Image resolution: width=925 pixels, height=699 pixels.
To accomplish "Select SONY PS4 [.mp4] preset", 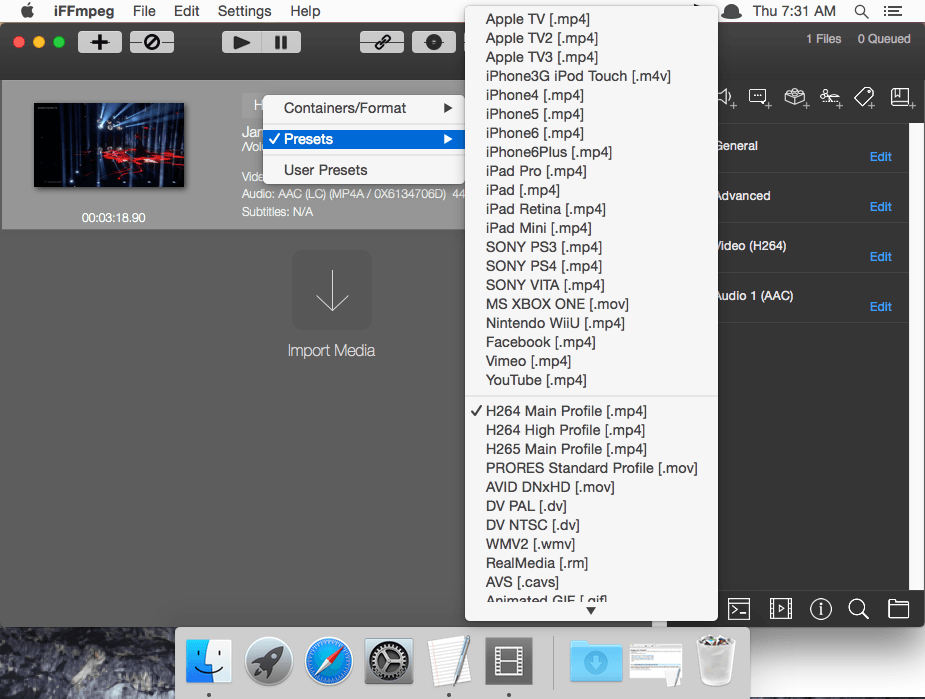I will tap(591, 266).
